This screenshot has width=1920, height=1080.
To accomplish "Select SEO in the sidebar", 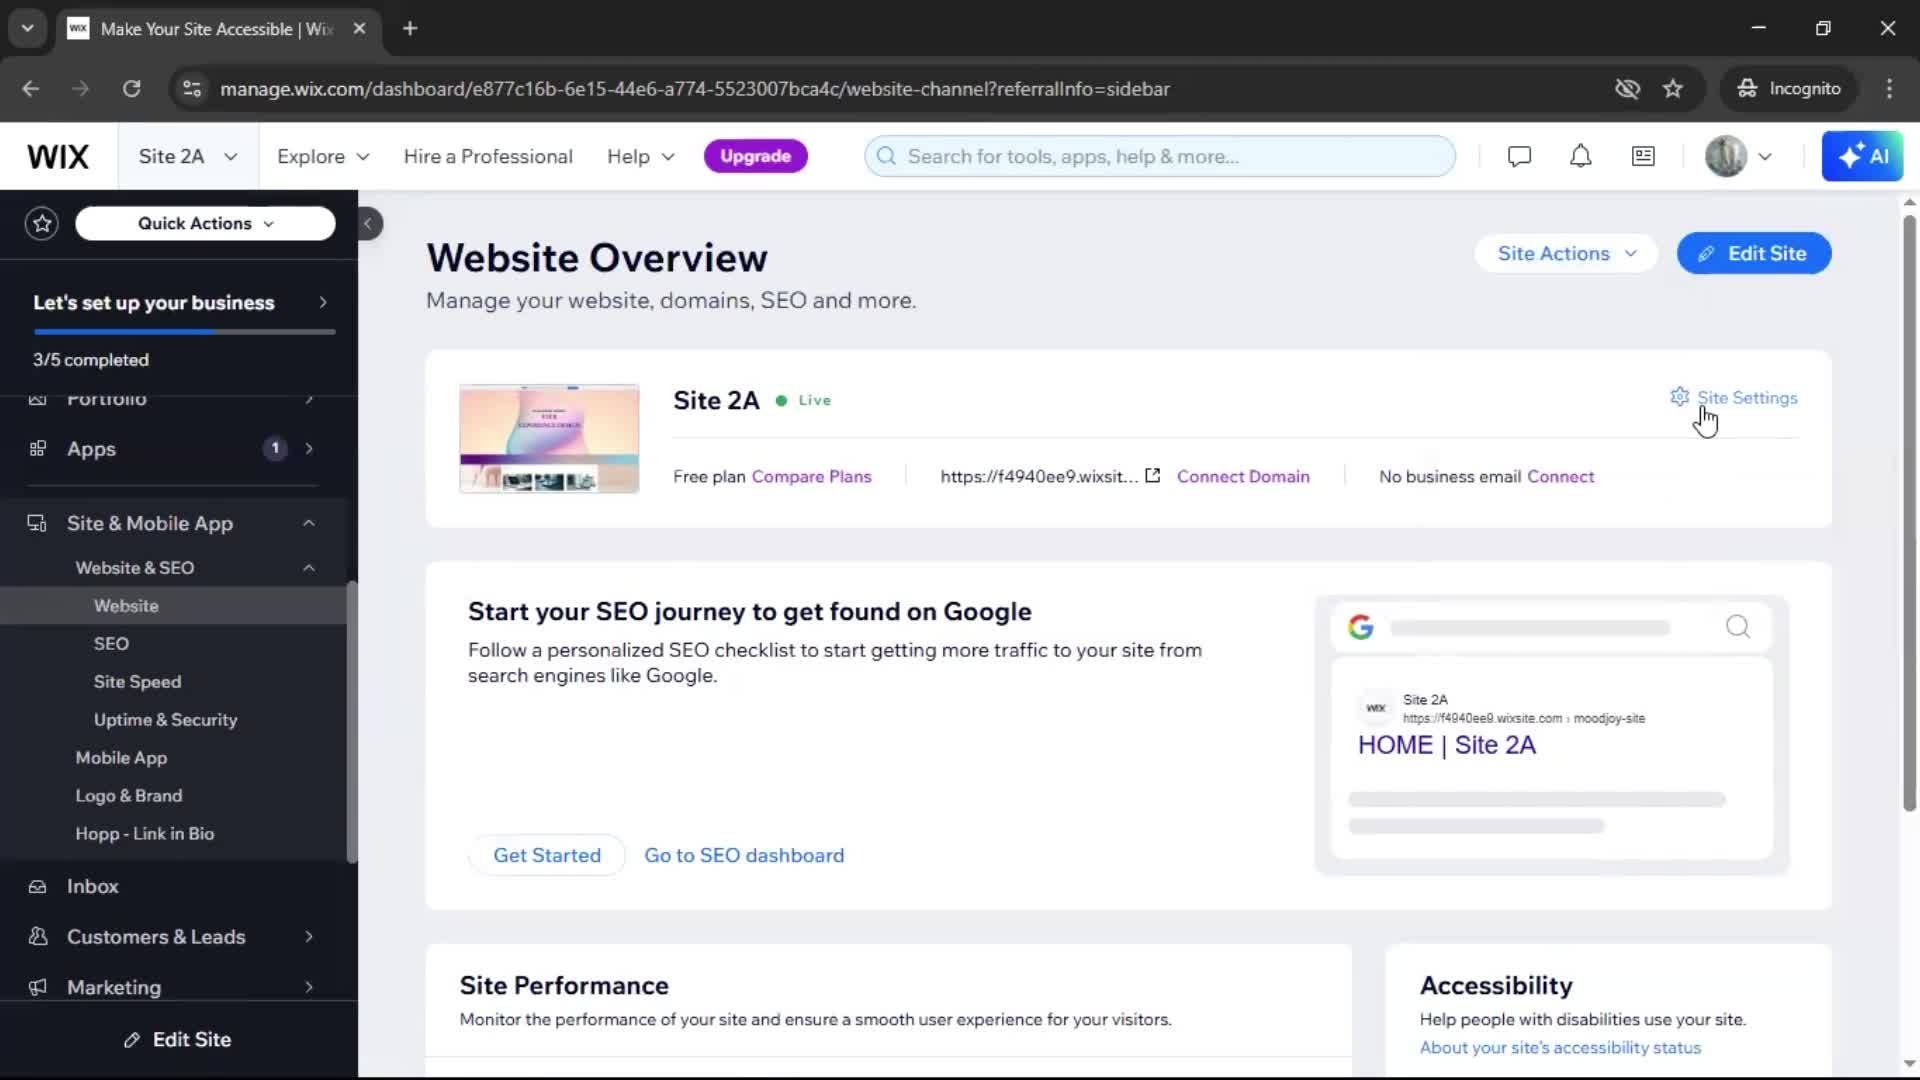I will [111, 643].
